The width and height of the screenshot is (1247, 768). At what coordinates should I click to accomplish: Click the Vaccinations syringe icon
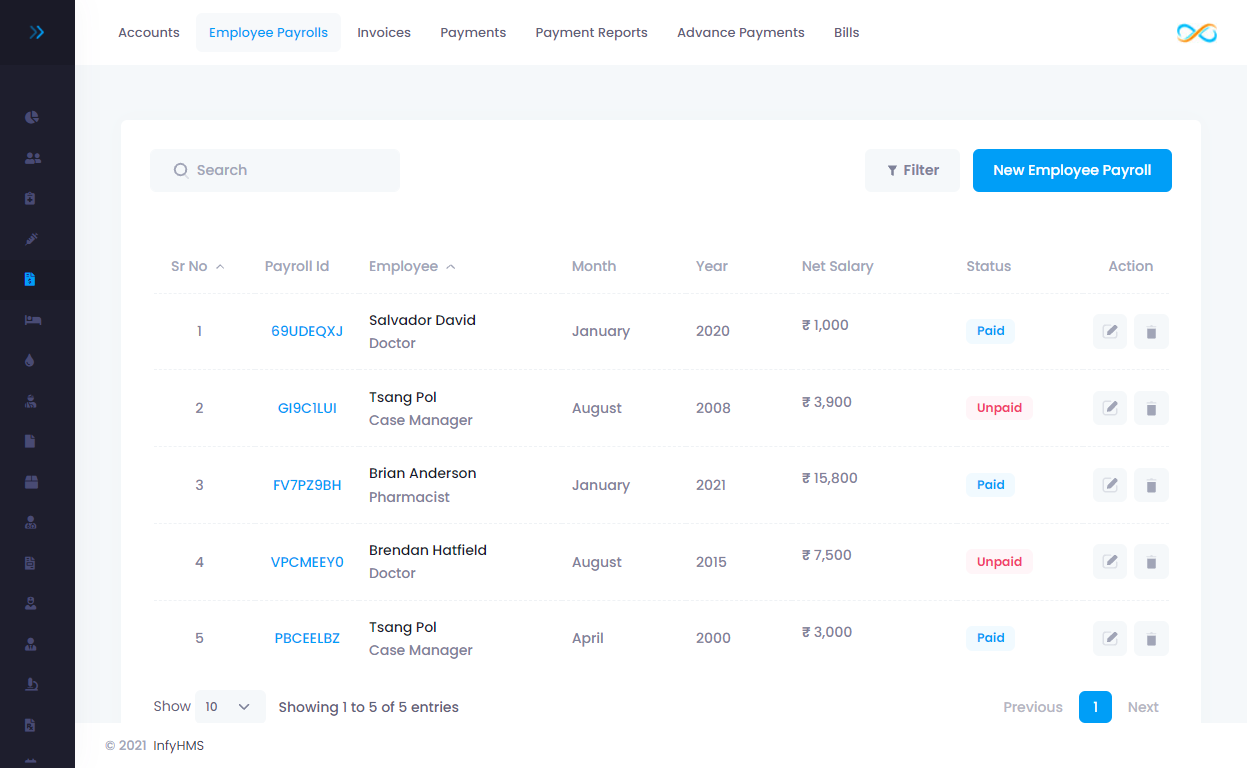(31, 239)
